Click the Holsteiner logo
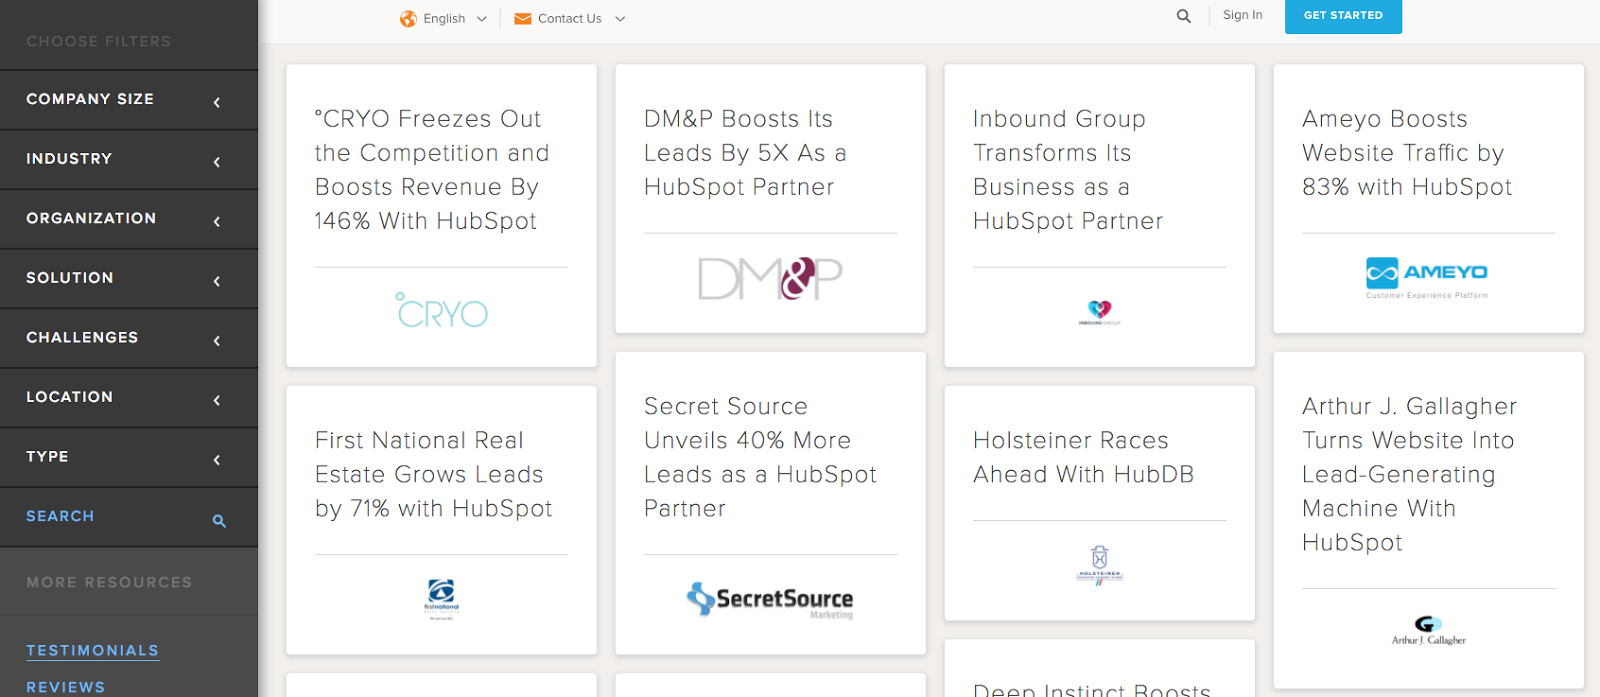This screenshot has width=1600, height=697. (x=1099, y=565)
